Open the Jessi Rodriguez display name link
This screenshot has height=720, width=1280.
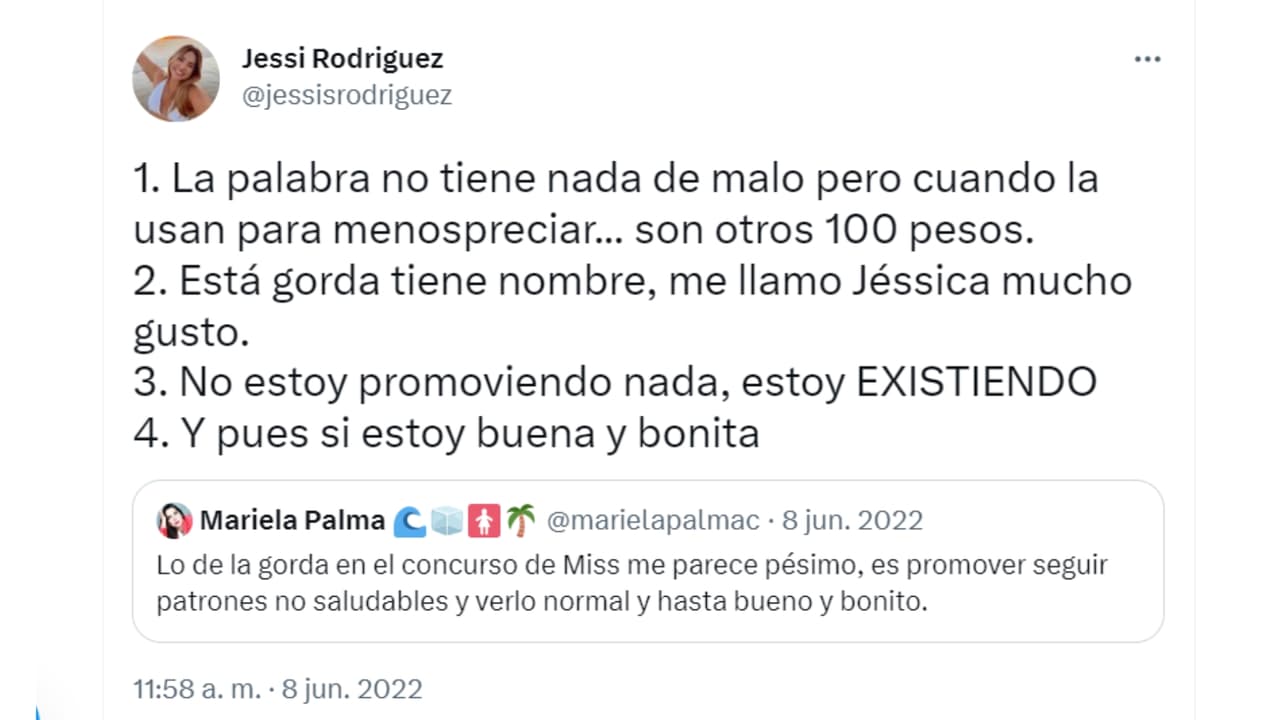[342, 59]
